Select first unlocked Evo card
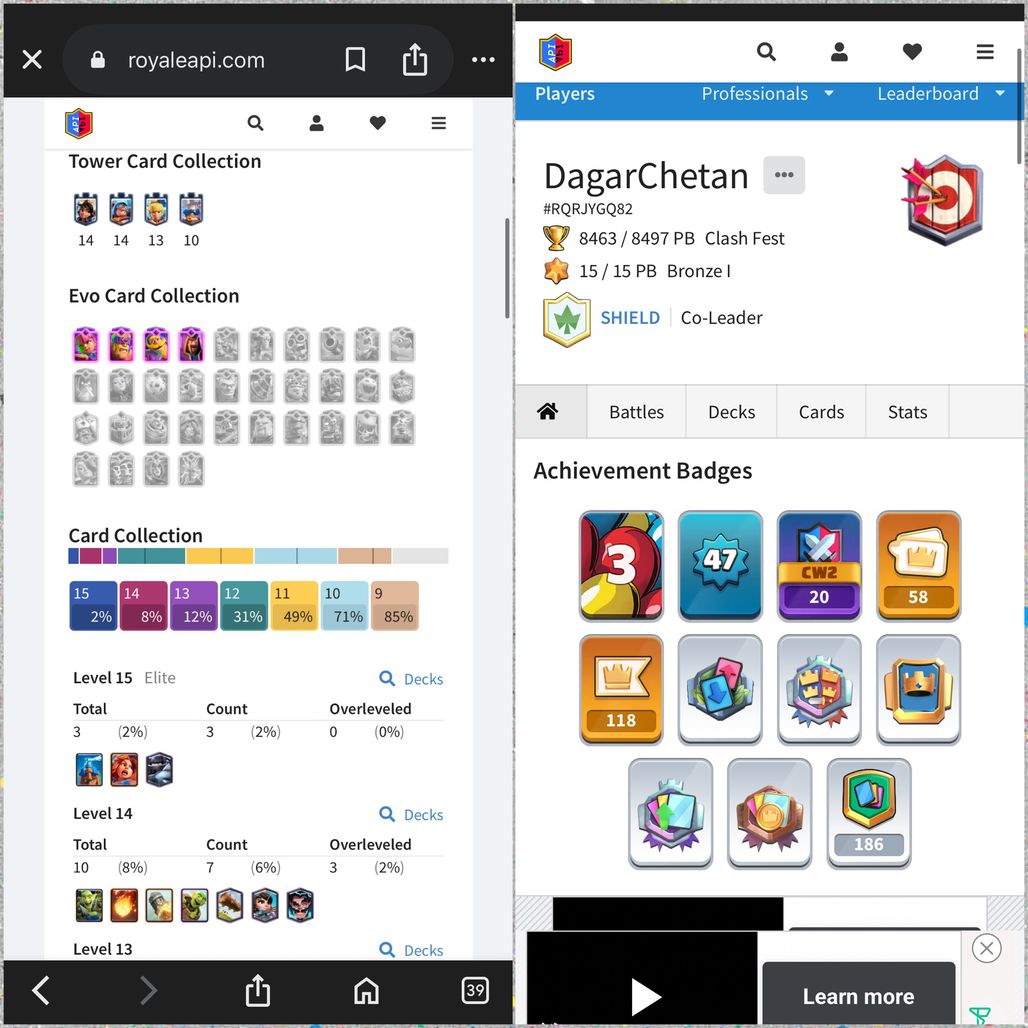Screen dimensions: 1028x1028 [86, 344]
